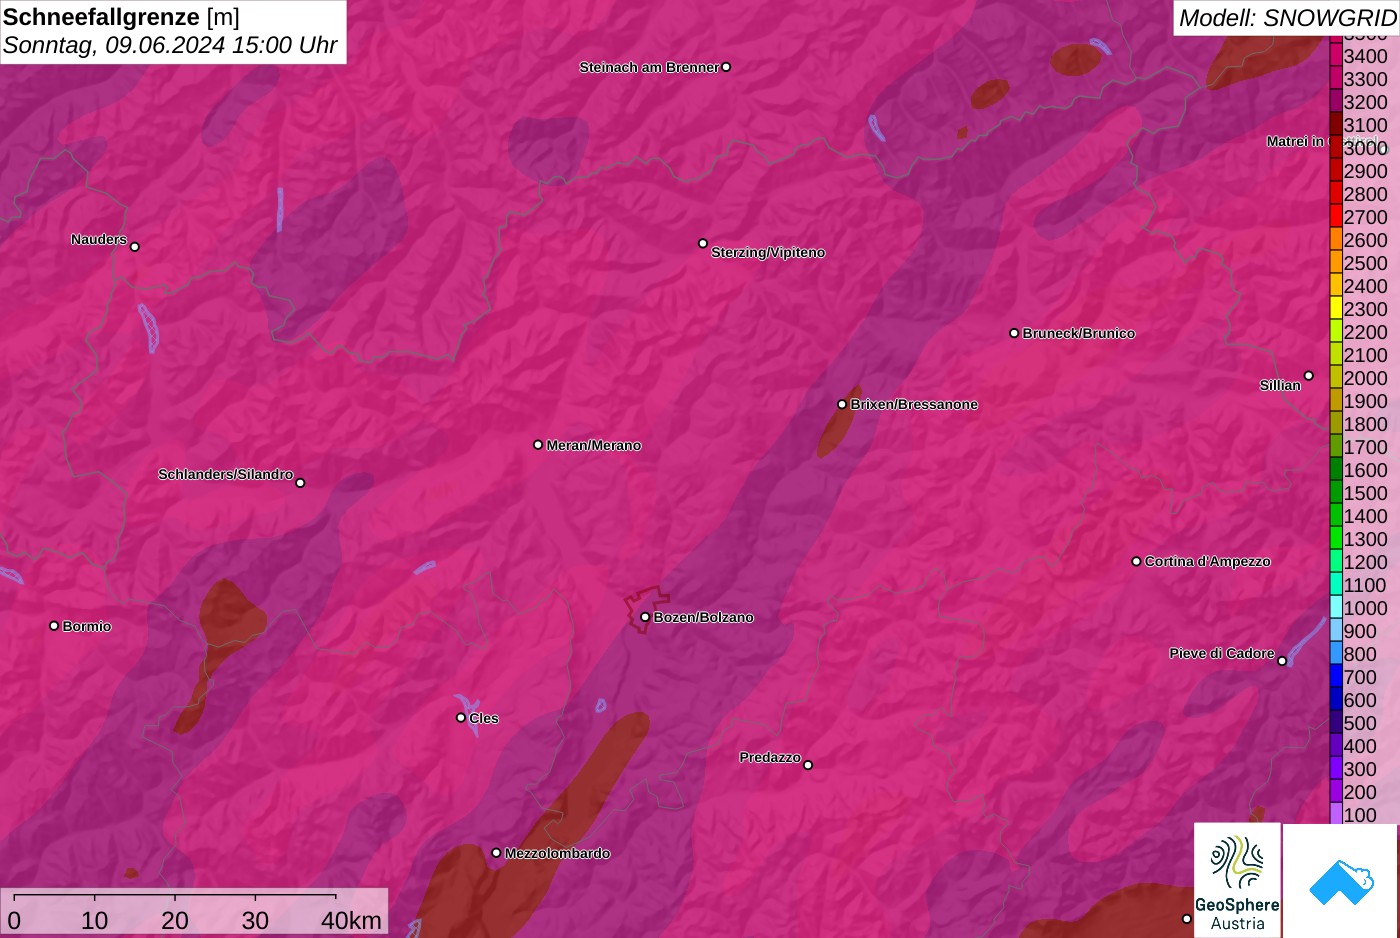The image size is (1400, 938).
Task: Click the Mezzolombardo label text
Action: 557,853
